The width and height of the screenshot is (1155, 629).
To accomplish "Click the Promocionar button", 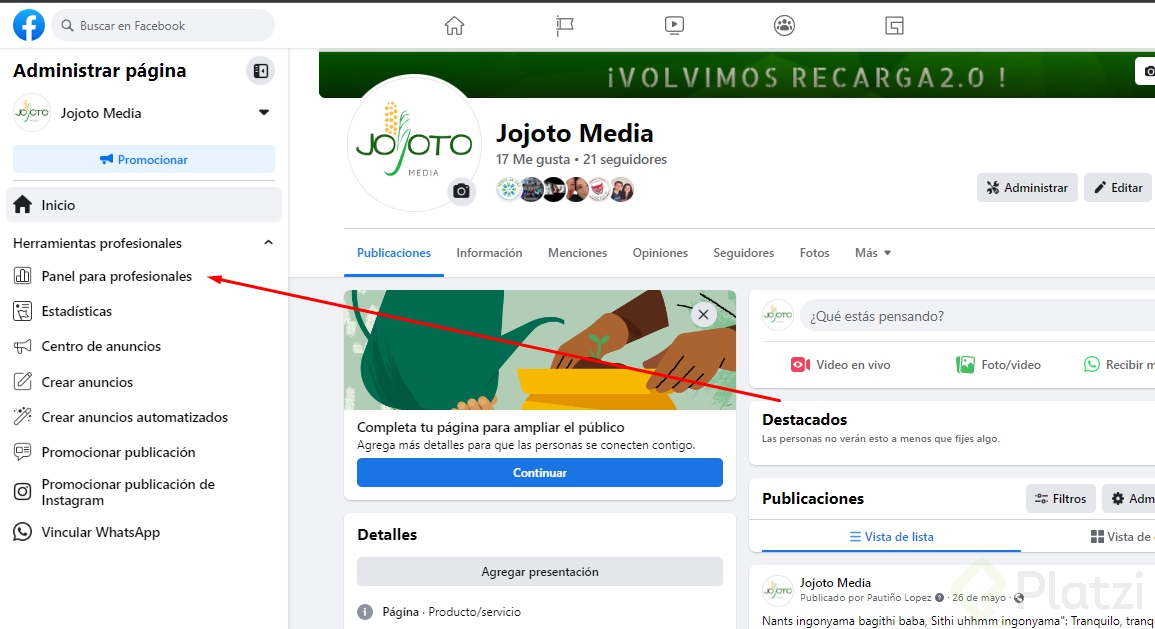I will pos(144,159).
